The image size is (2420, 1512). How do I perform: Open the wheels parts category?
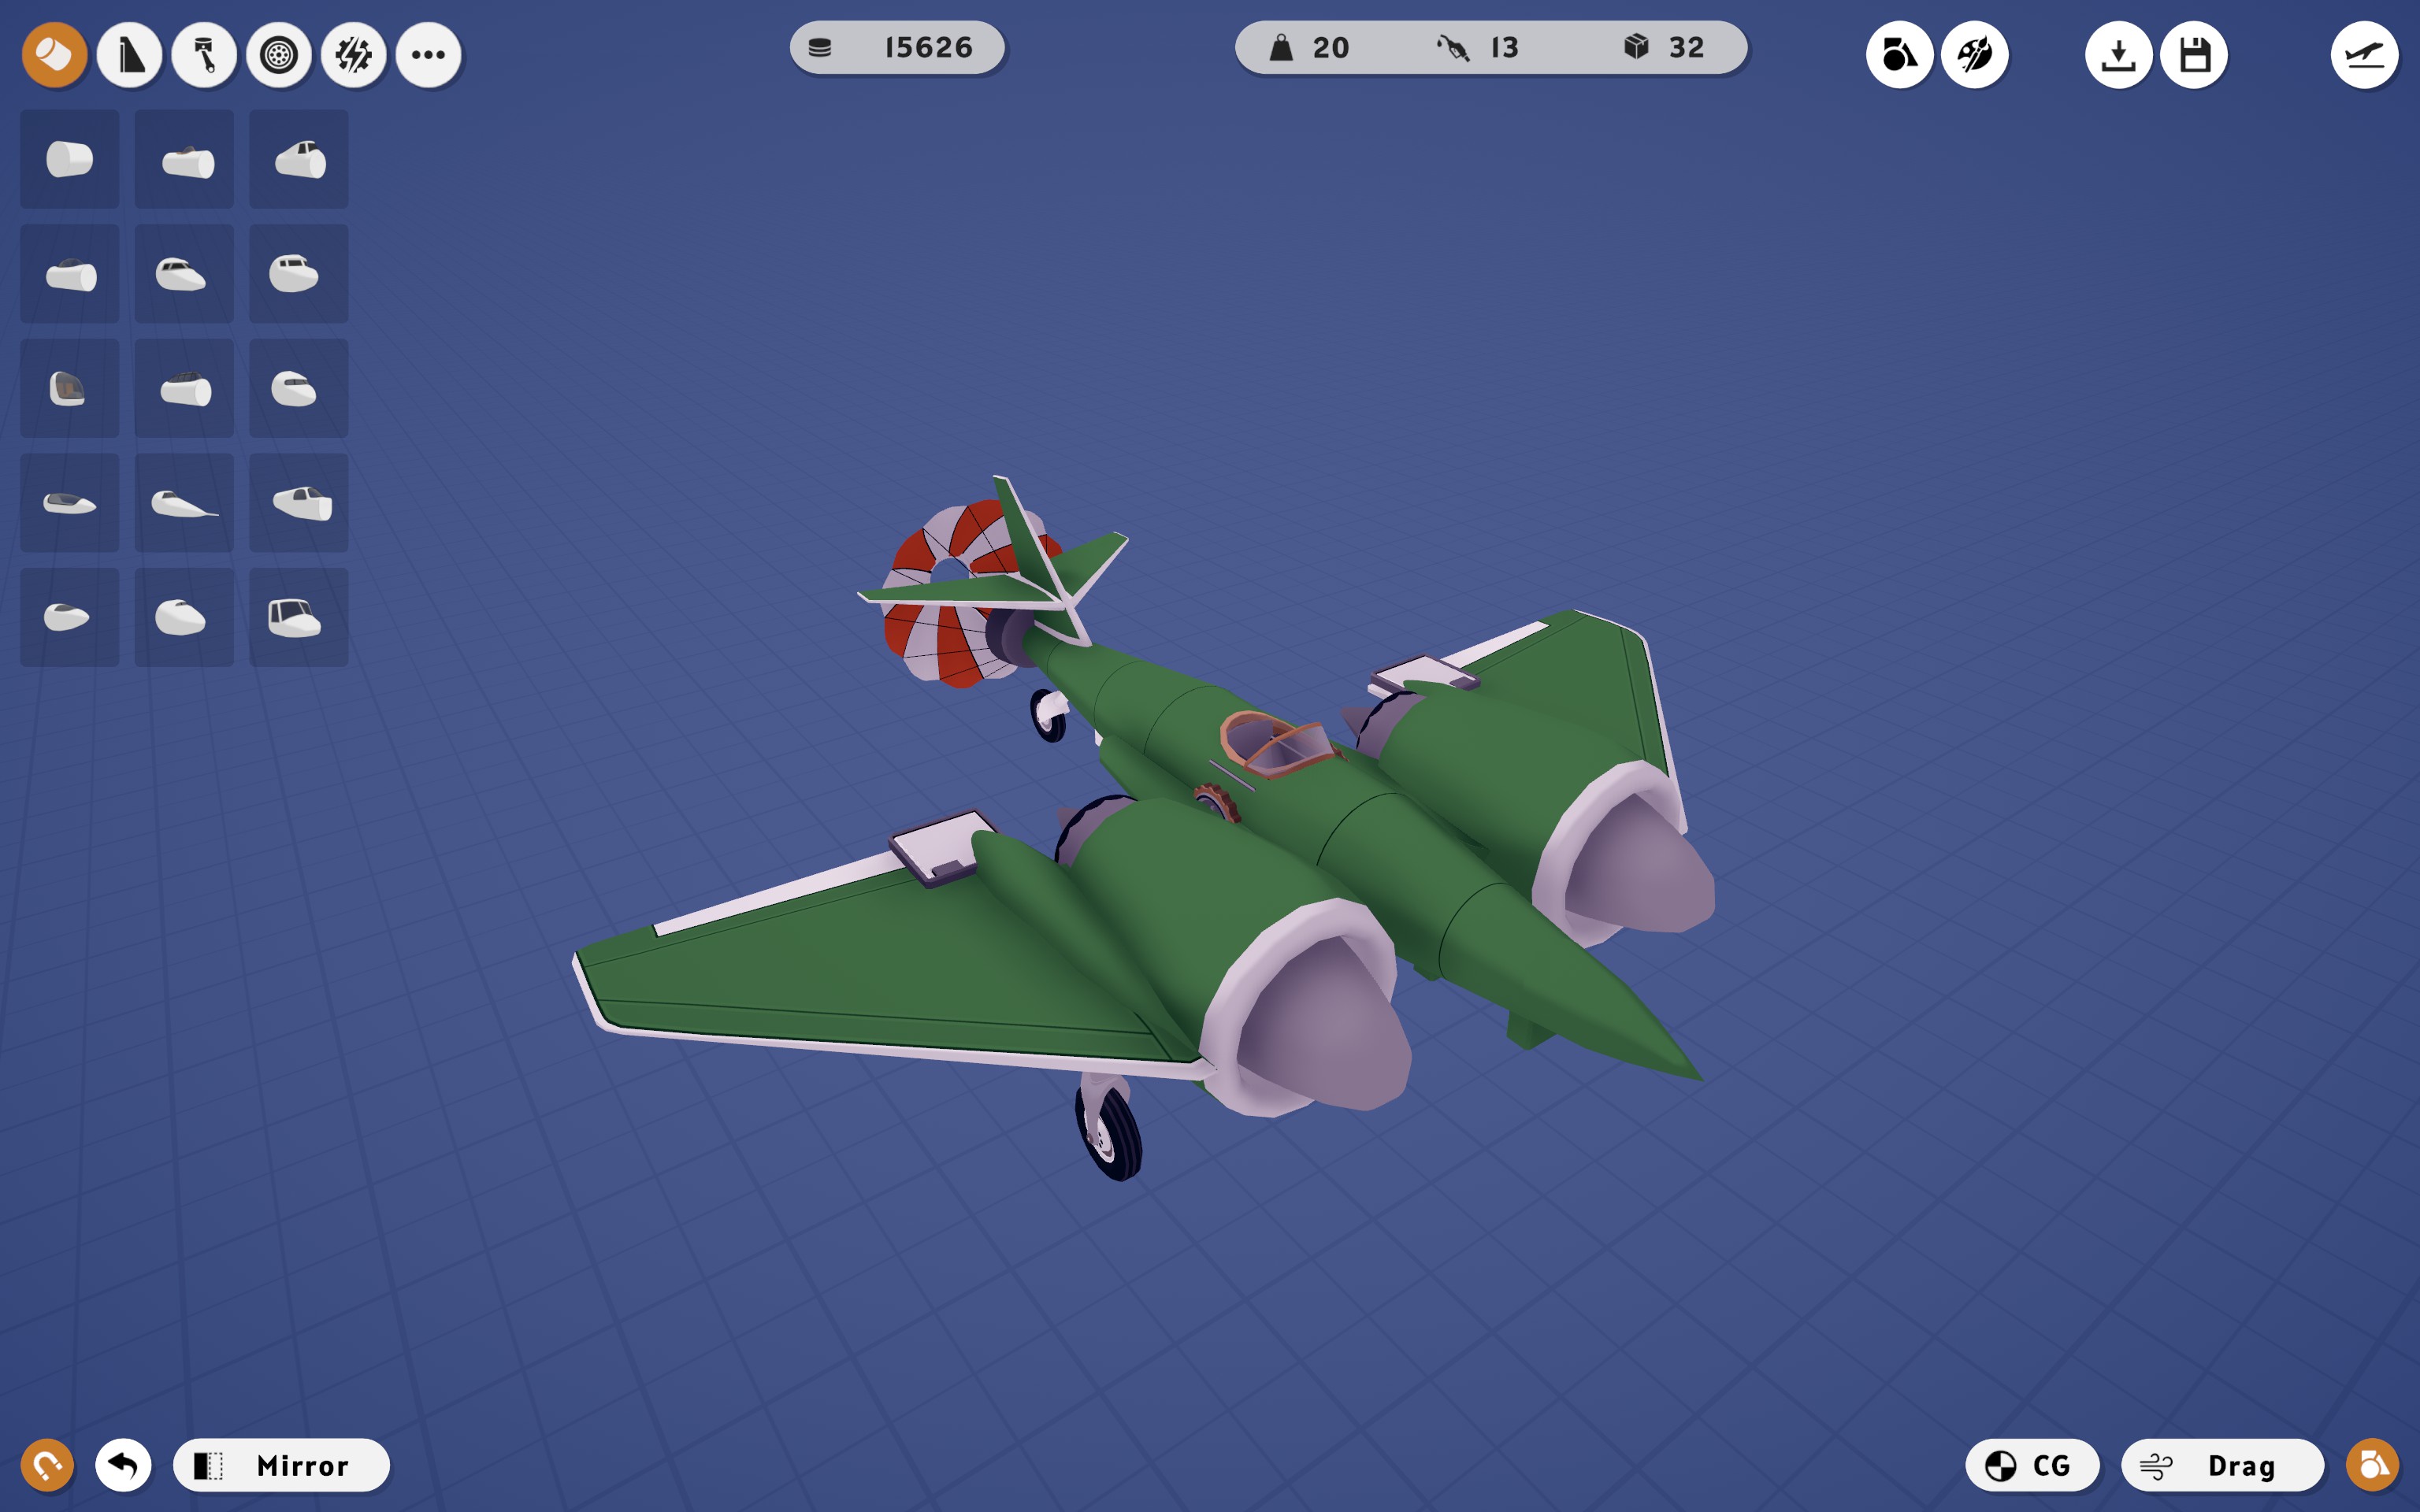[279, 55]
